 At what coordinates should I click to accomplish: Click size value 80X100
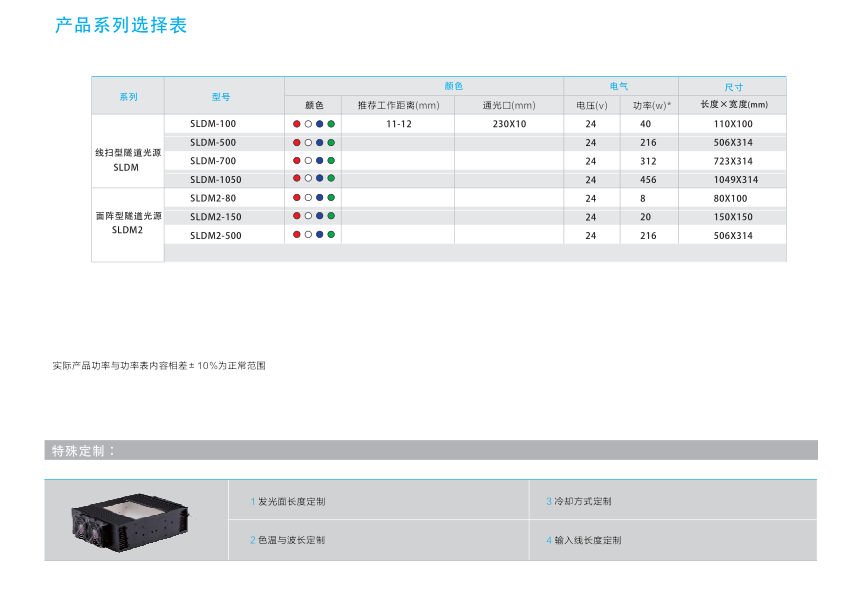point(730,199)
